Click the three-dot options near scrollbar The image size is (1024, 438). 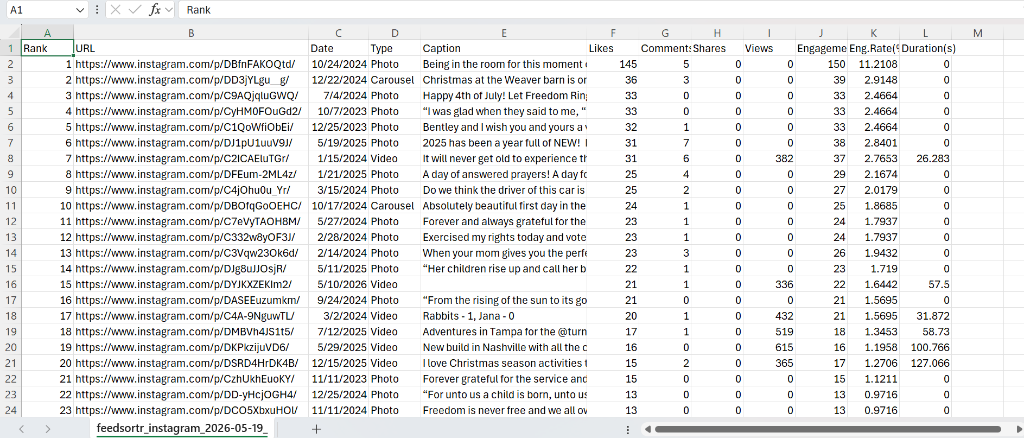click(x=628, y=429)
